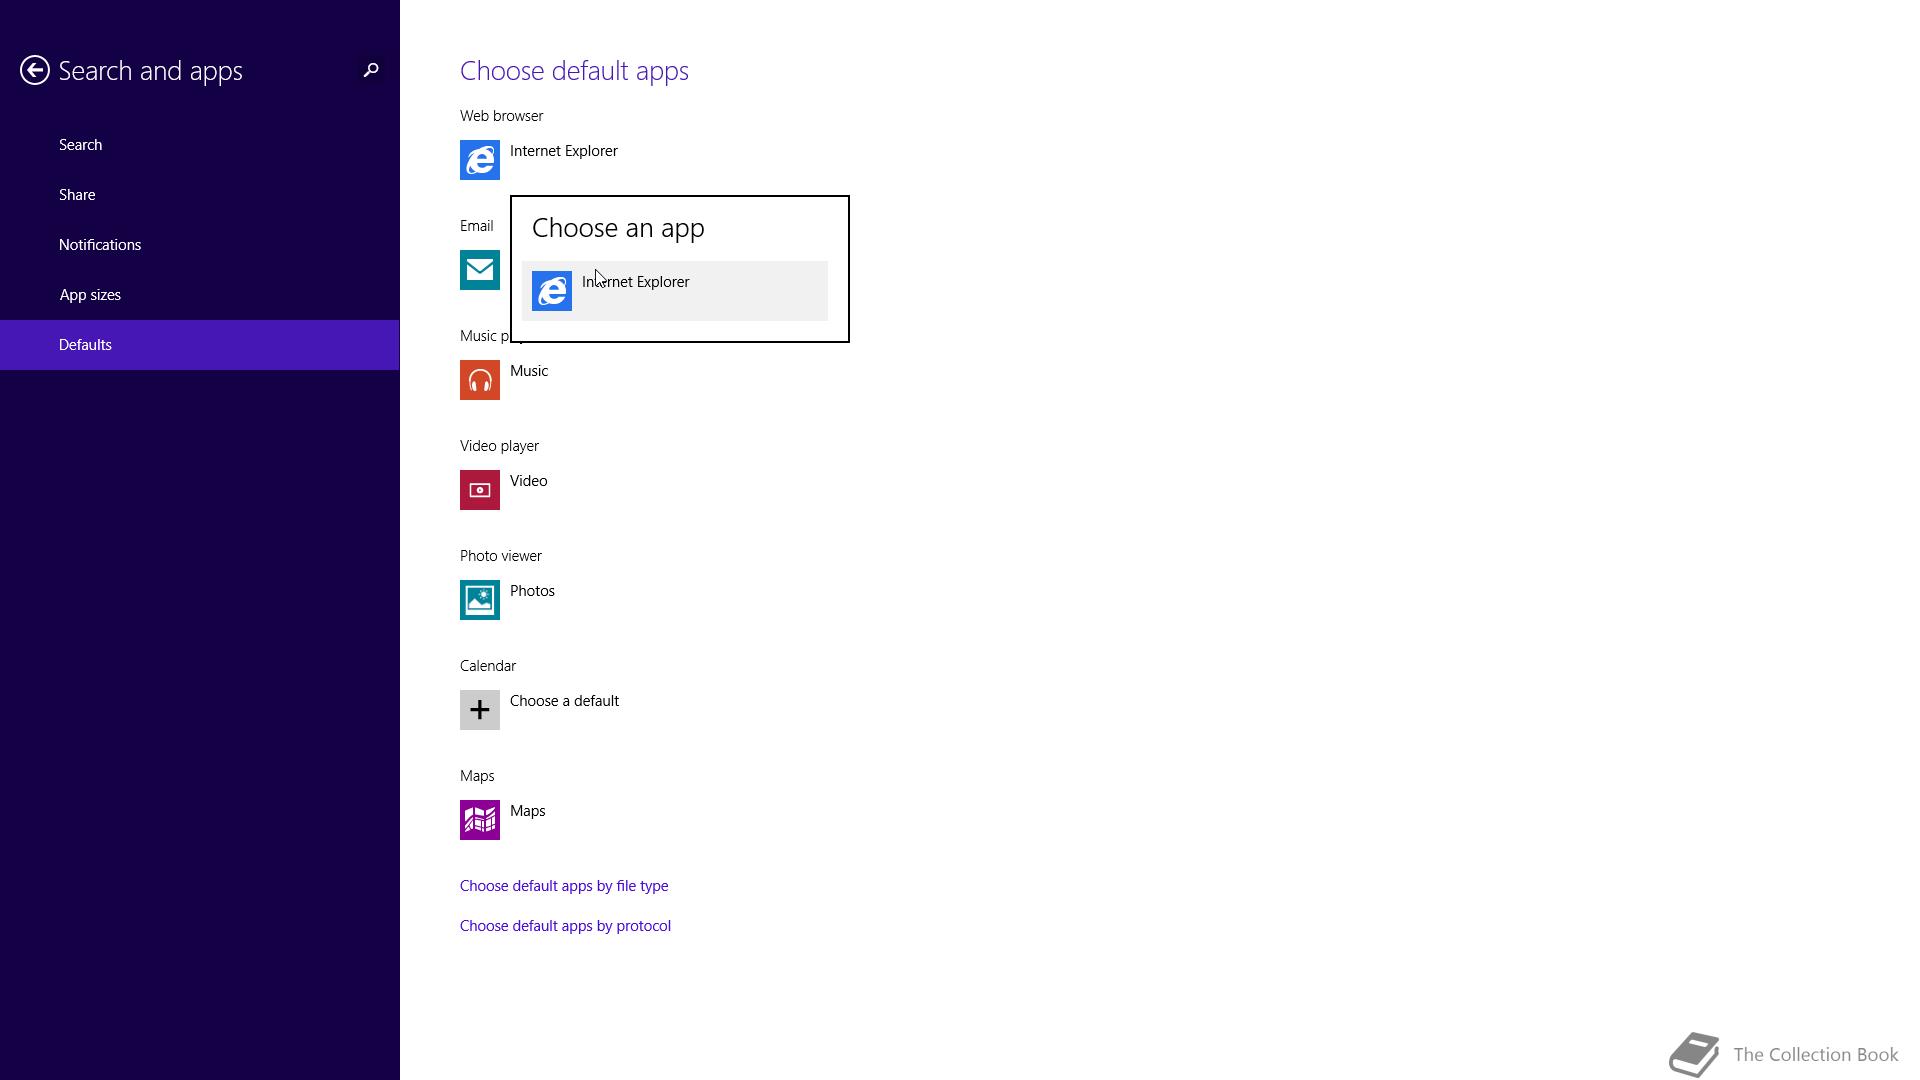Click Choose a default for Calendar

[x=564, y=701]
